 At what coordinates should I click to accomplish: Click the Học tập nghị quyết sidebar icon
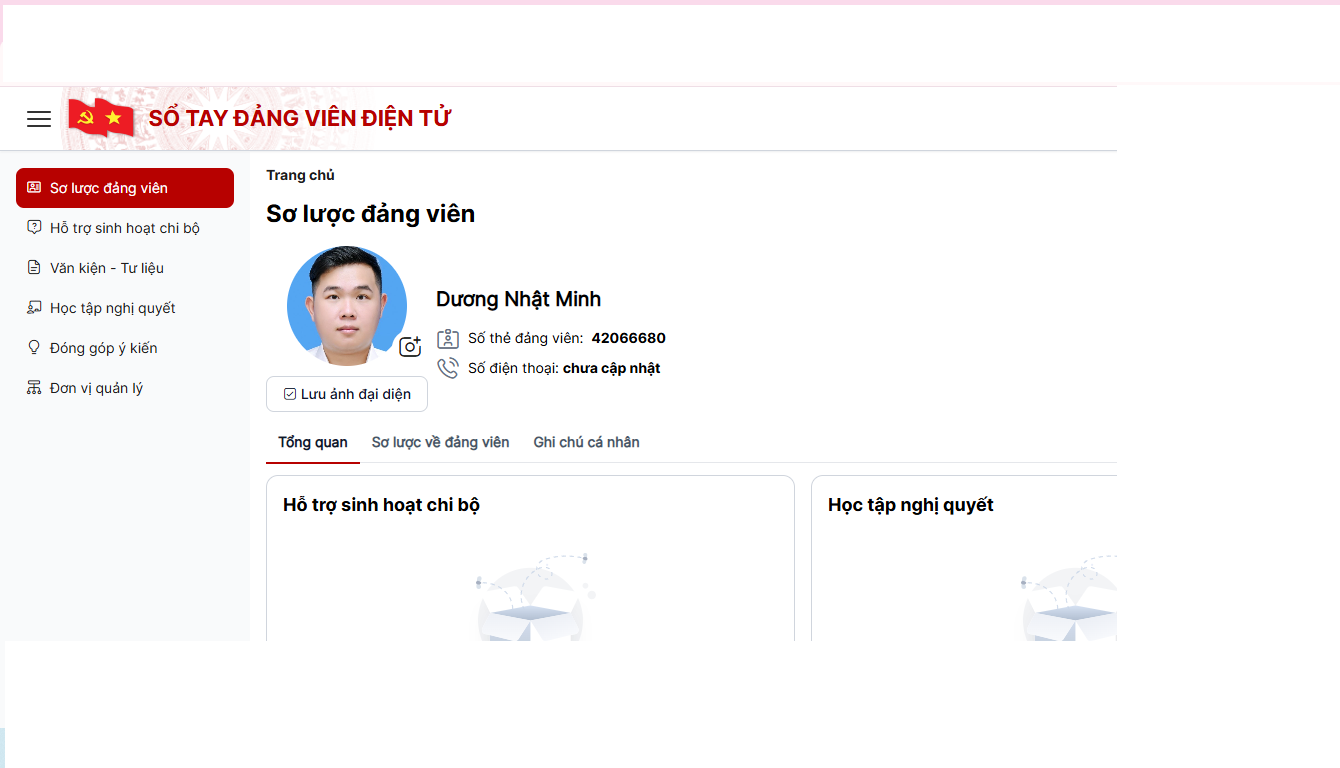34,308
